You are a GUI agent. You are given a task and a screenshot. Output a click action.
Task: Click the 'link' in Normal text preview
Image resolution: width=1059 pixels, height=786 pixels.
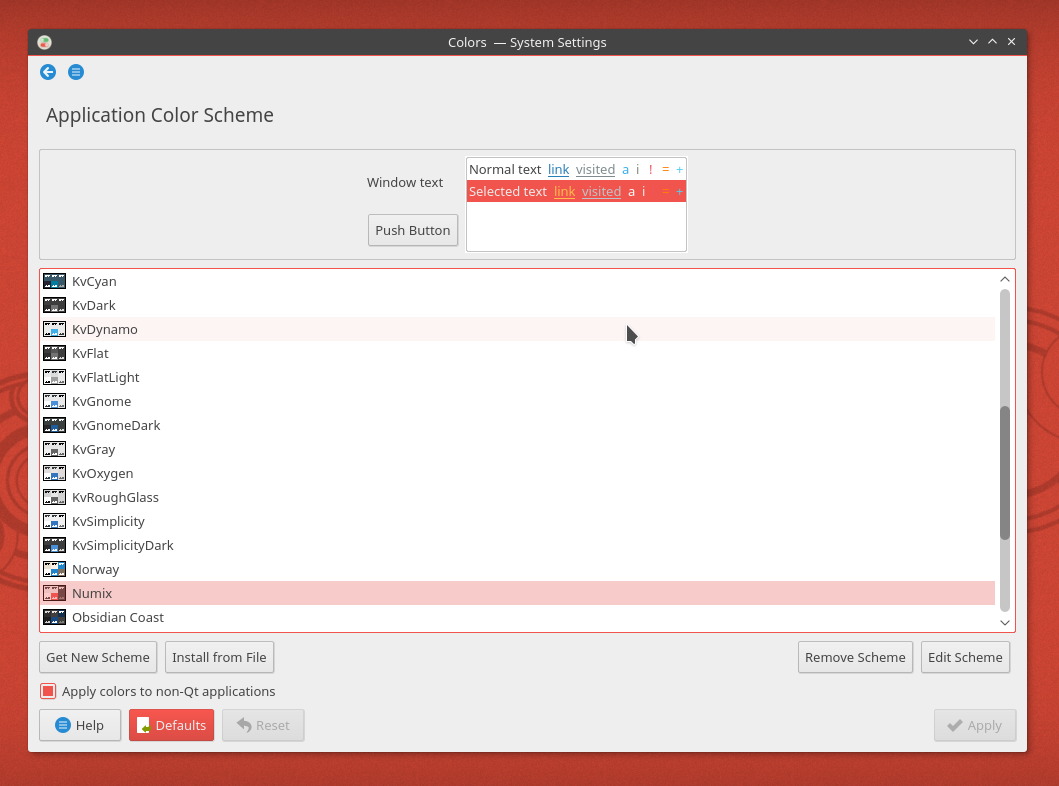(559, 169)
